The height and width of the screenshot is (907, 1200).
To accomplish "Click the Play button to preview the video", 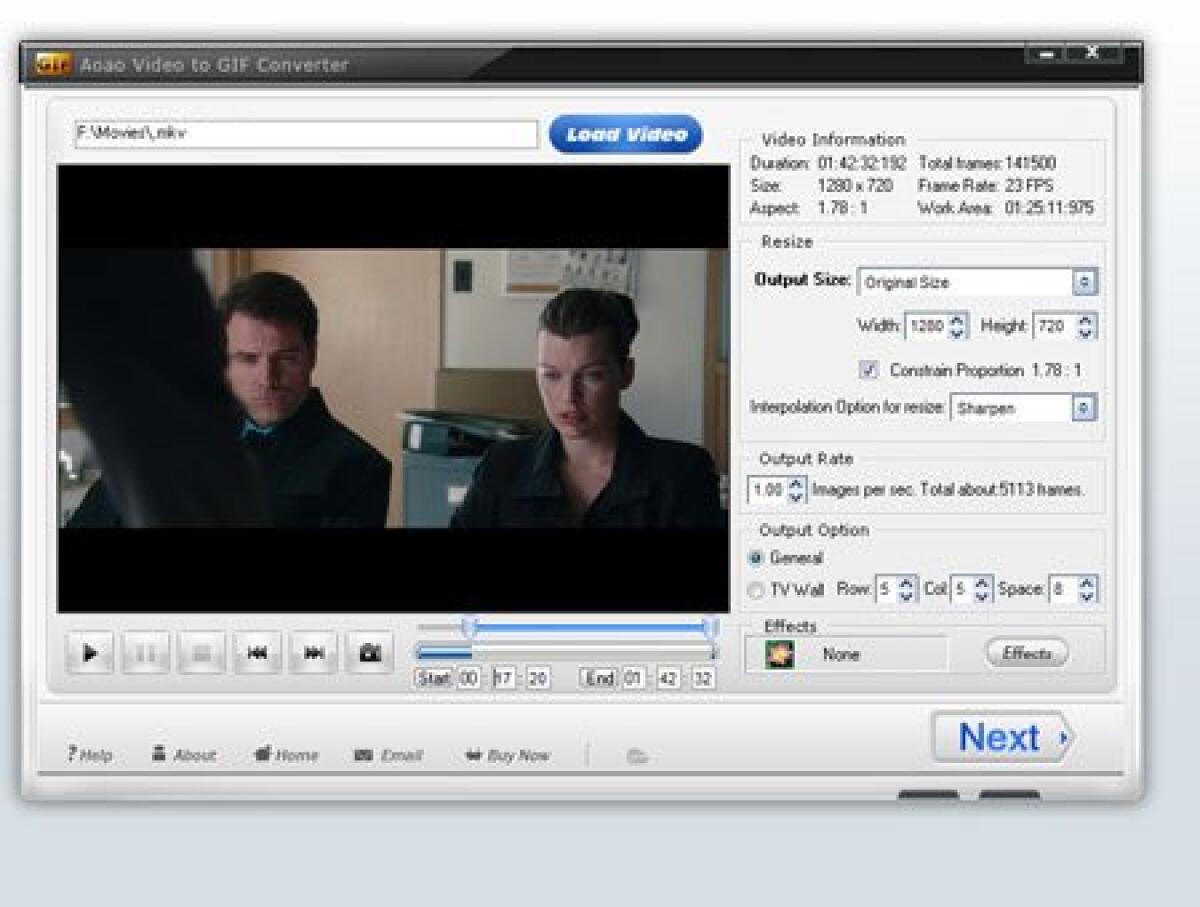I will click(x=90, y=652).
